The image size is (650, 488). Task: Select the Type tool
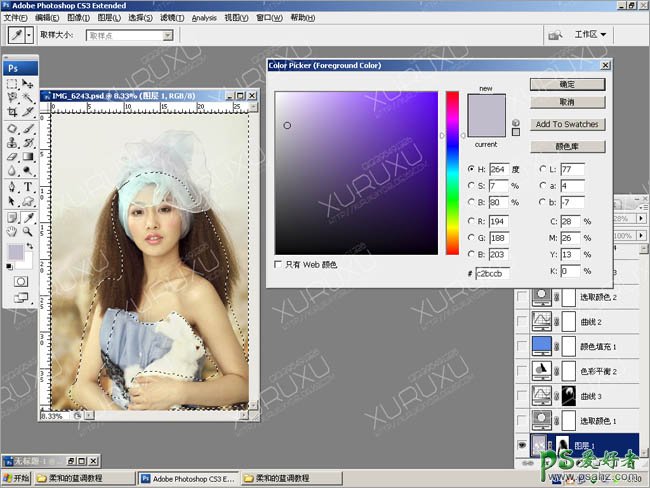point(28,186)
